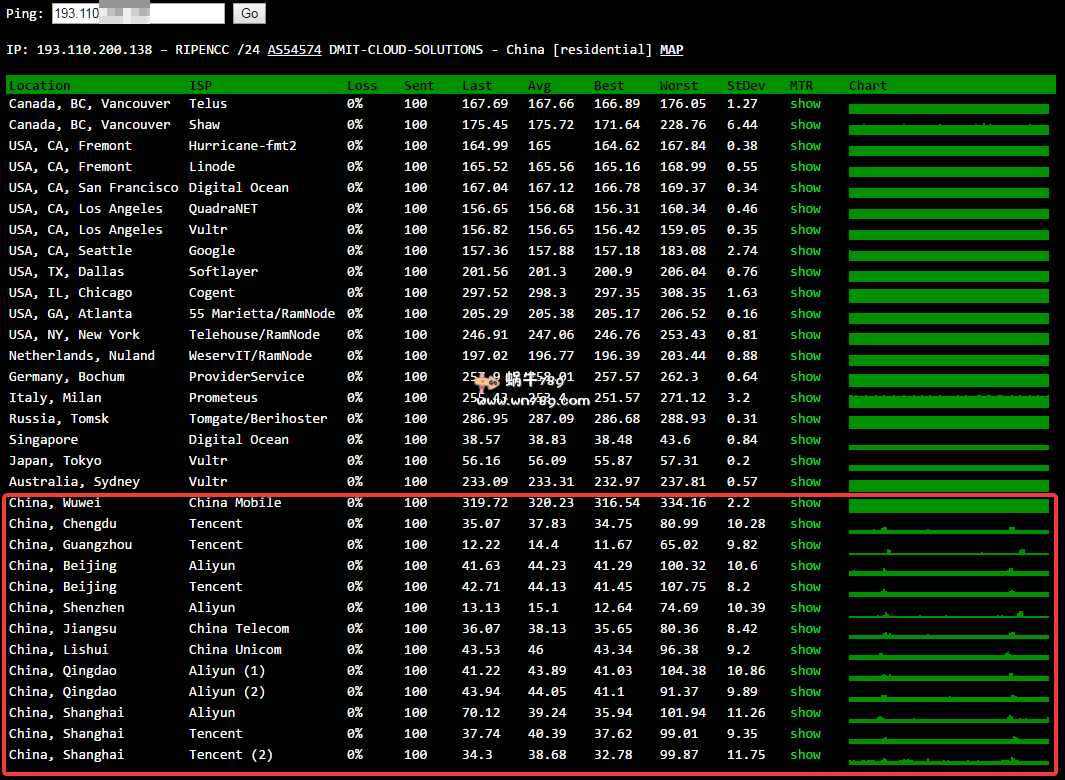Click the latency chart for Vancouver Shaw

tap(948, 129)
